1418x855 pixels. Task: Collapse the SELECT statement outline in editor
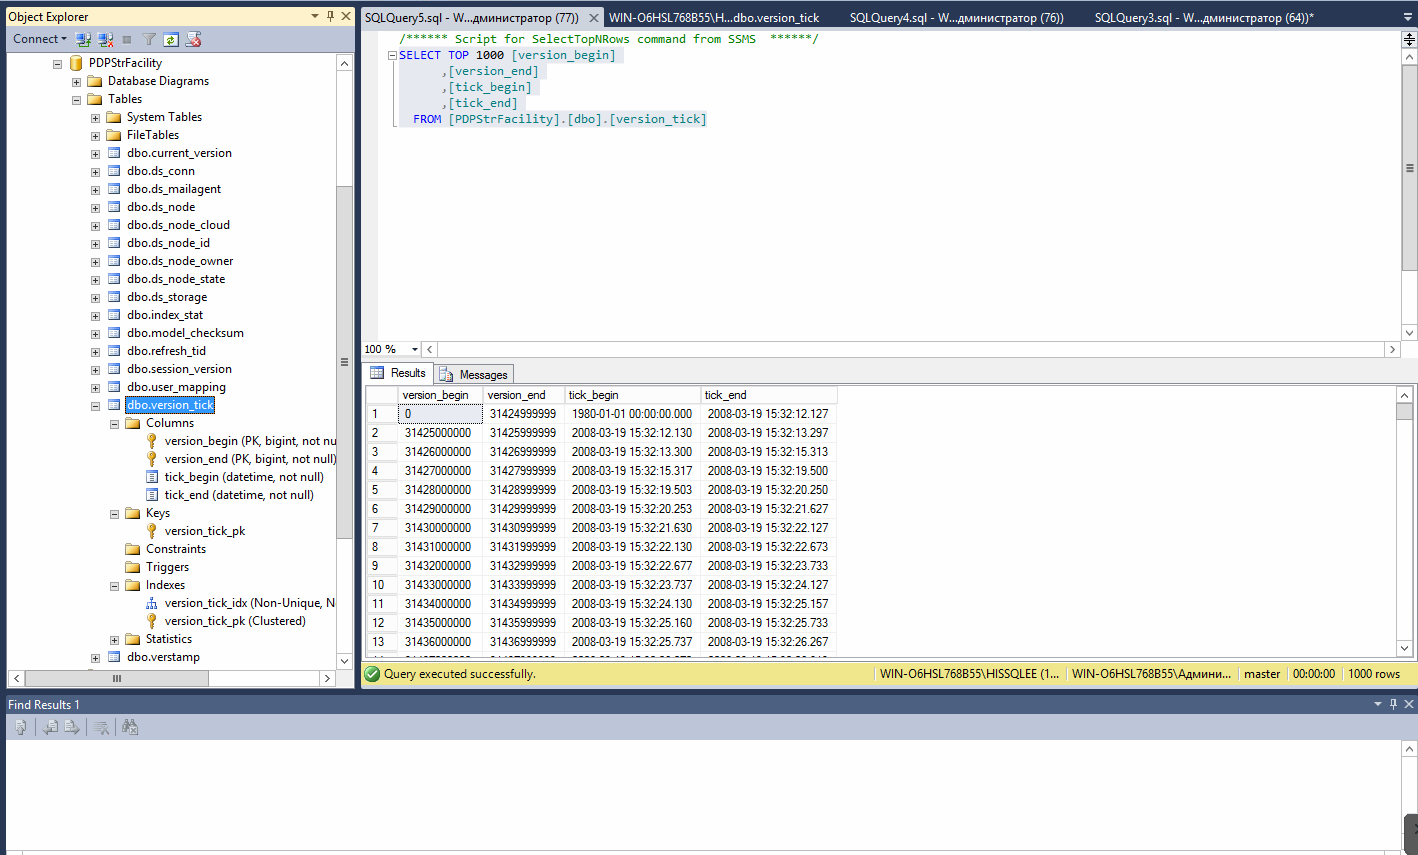click(x=392, y=55)
